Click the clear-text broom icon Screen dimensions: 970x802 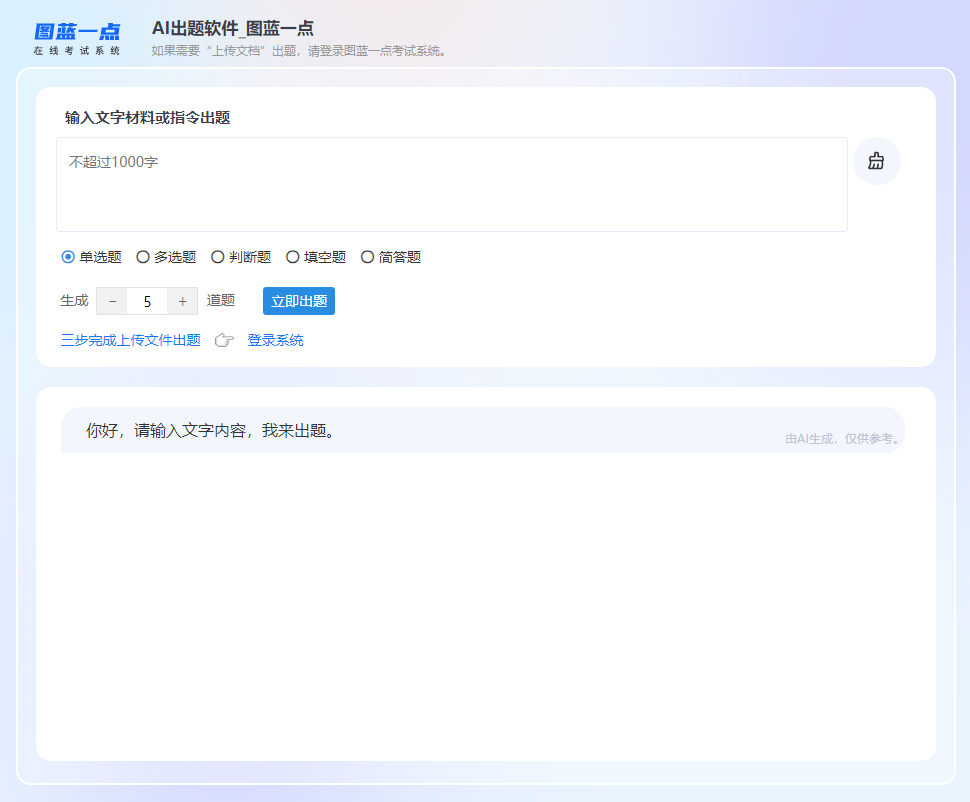click(876, 161)
